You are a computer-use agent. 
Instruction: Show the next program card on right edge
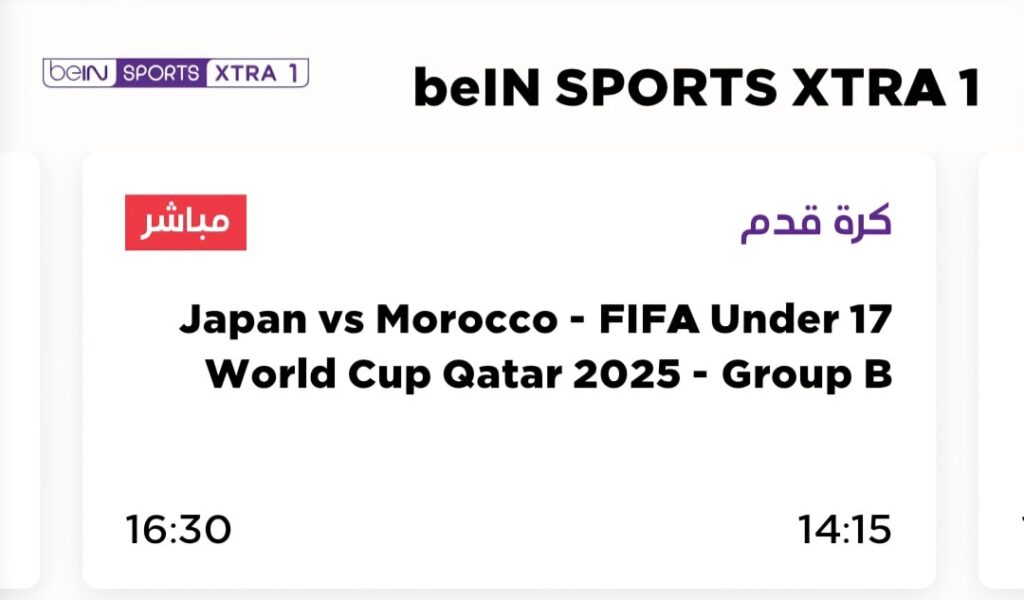click(x=1003, y=370)
